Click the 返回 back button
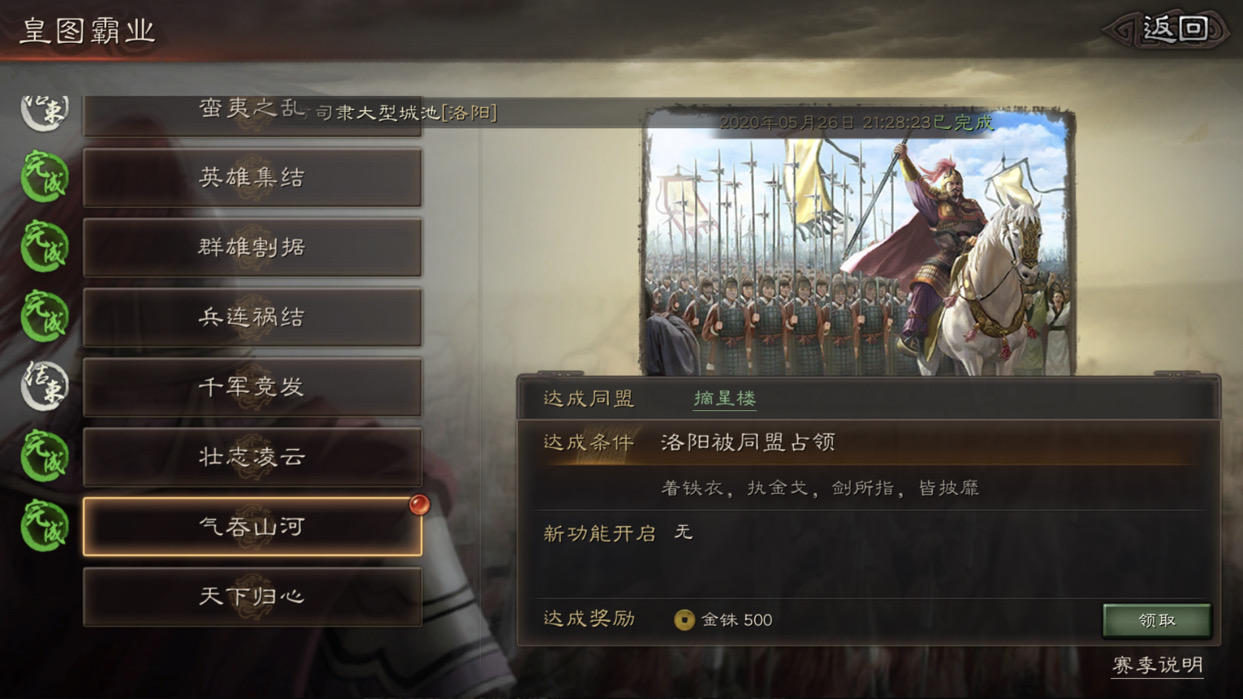 [1168, 29]
